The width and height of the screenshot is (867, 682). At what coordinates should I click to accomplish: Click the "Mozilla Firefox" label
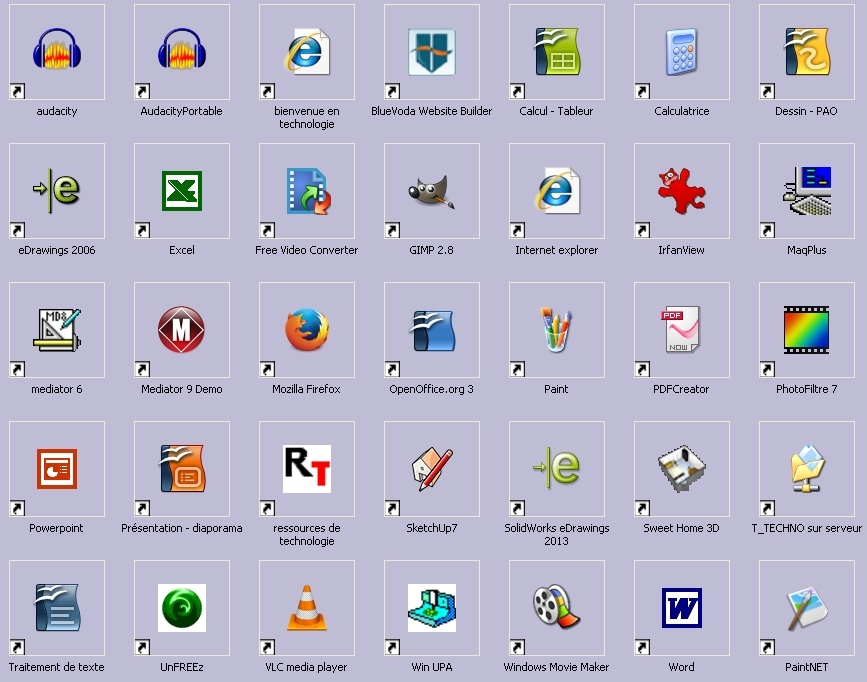pos(306,389)
